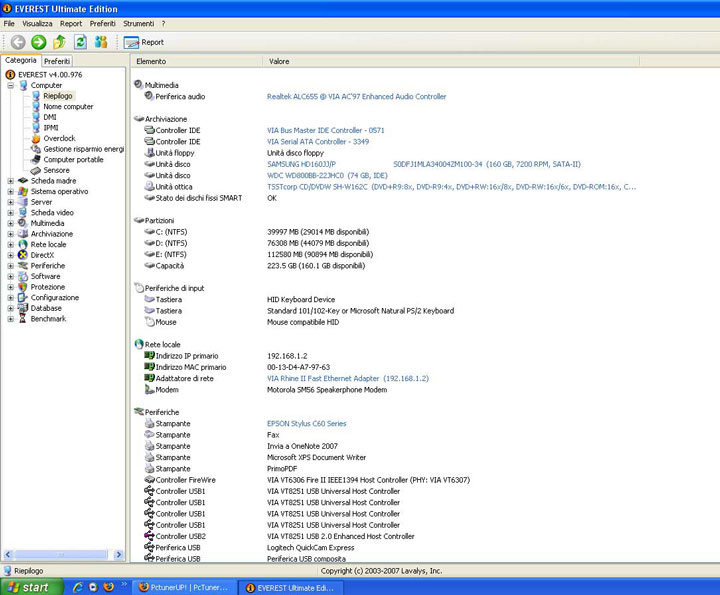Open the Realtek ALC655 audio controller link
The image size is (720, 595).
[356, 96]
